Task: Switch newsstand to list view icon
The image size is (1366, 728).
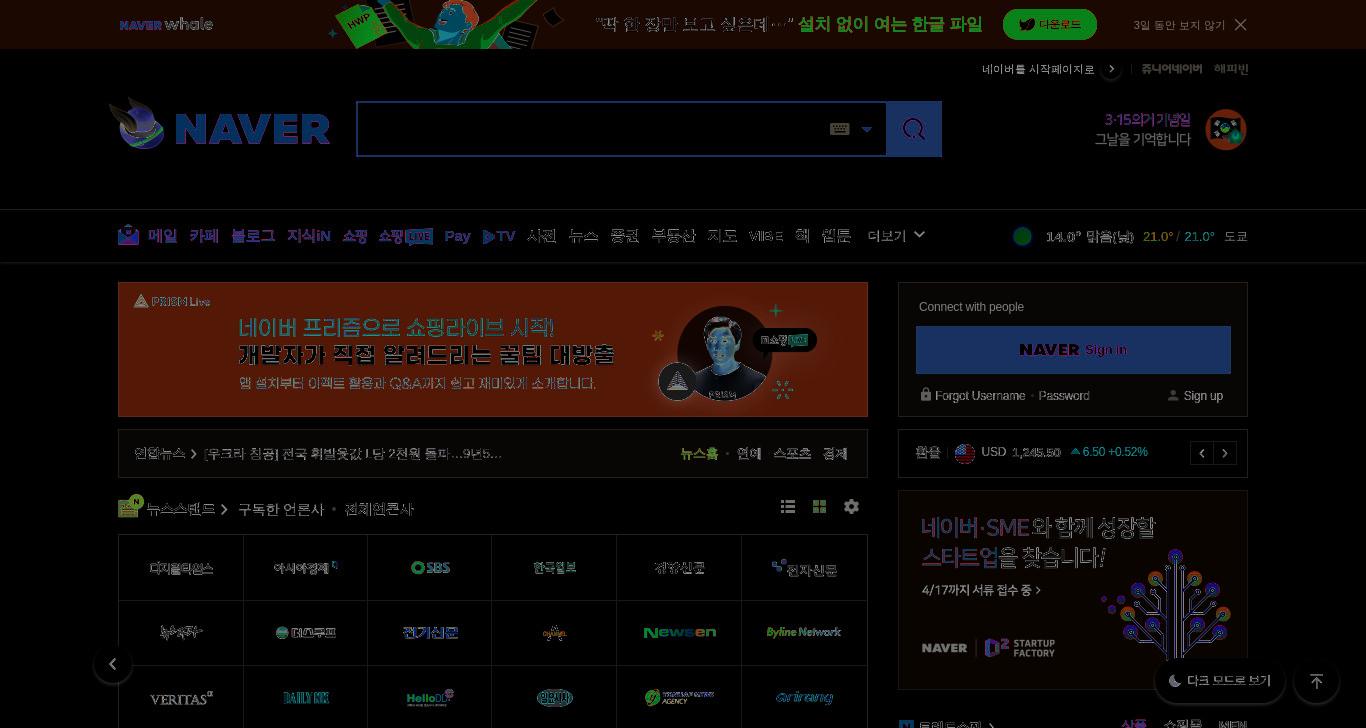Action: tap(788, 507)
